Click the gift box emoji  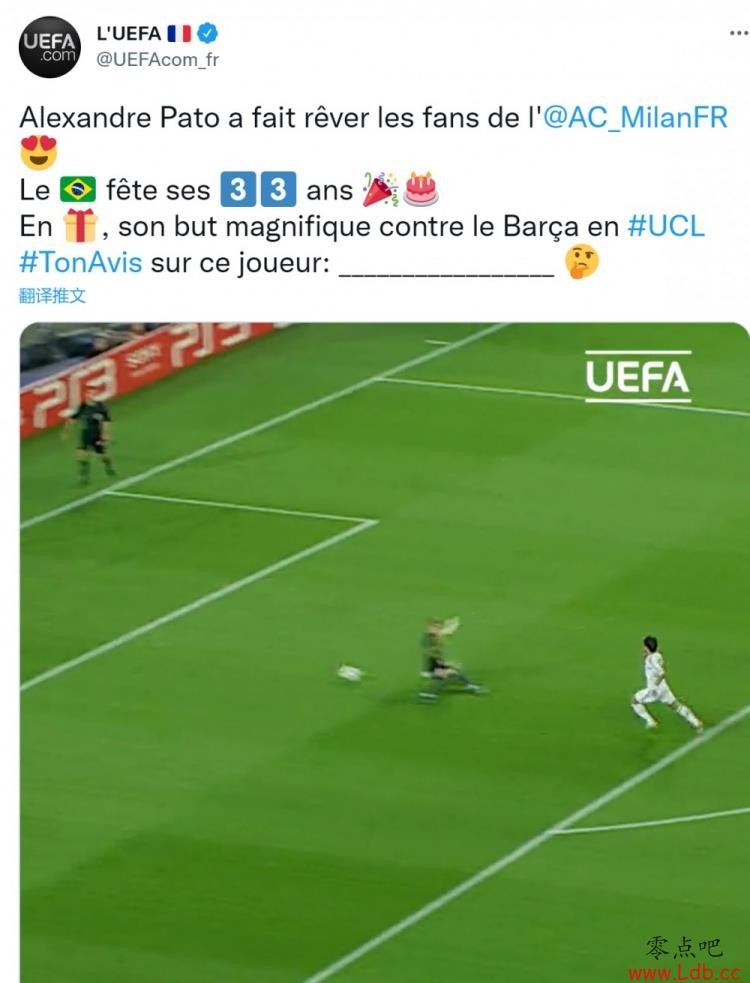pos(81,226)
